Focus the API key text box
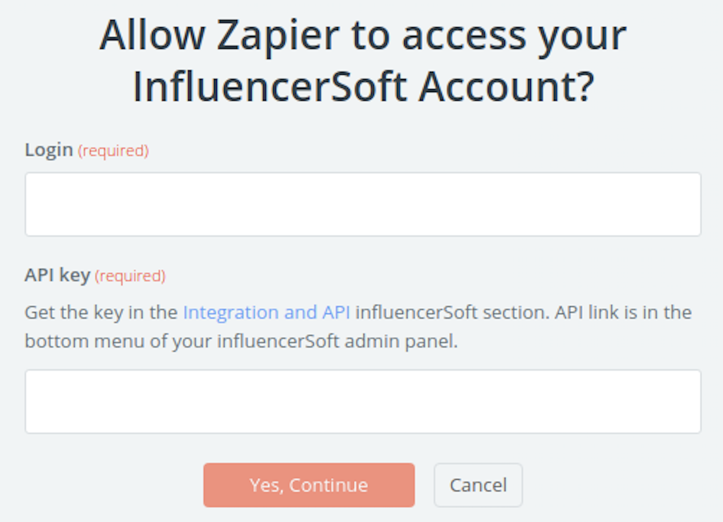Viewport: 723px width, 522px height. coord(362,401)
